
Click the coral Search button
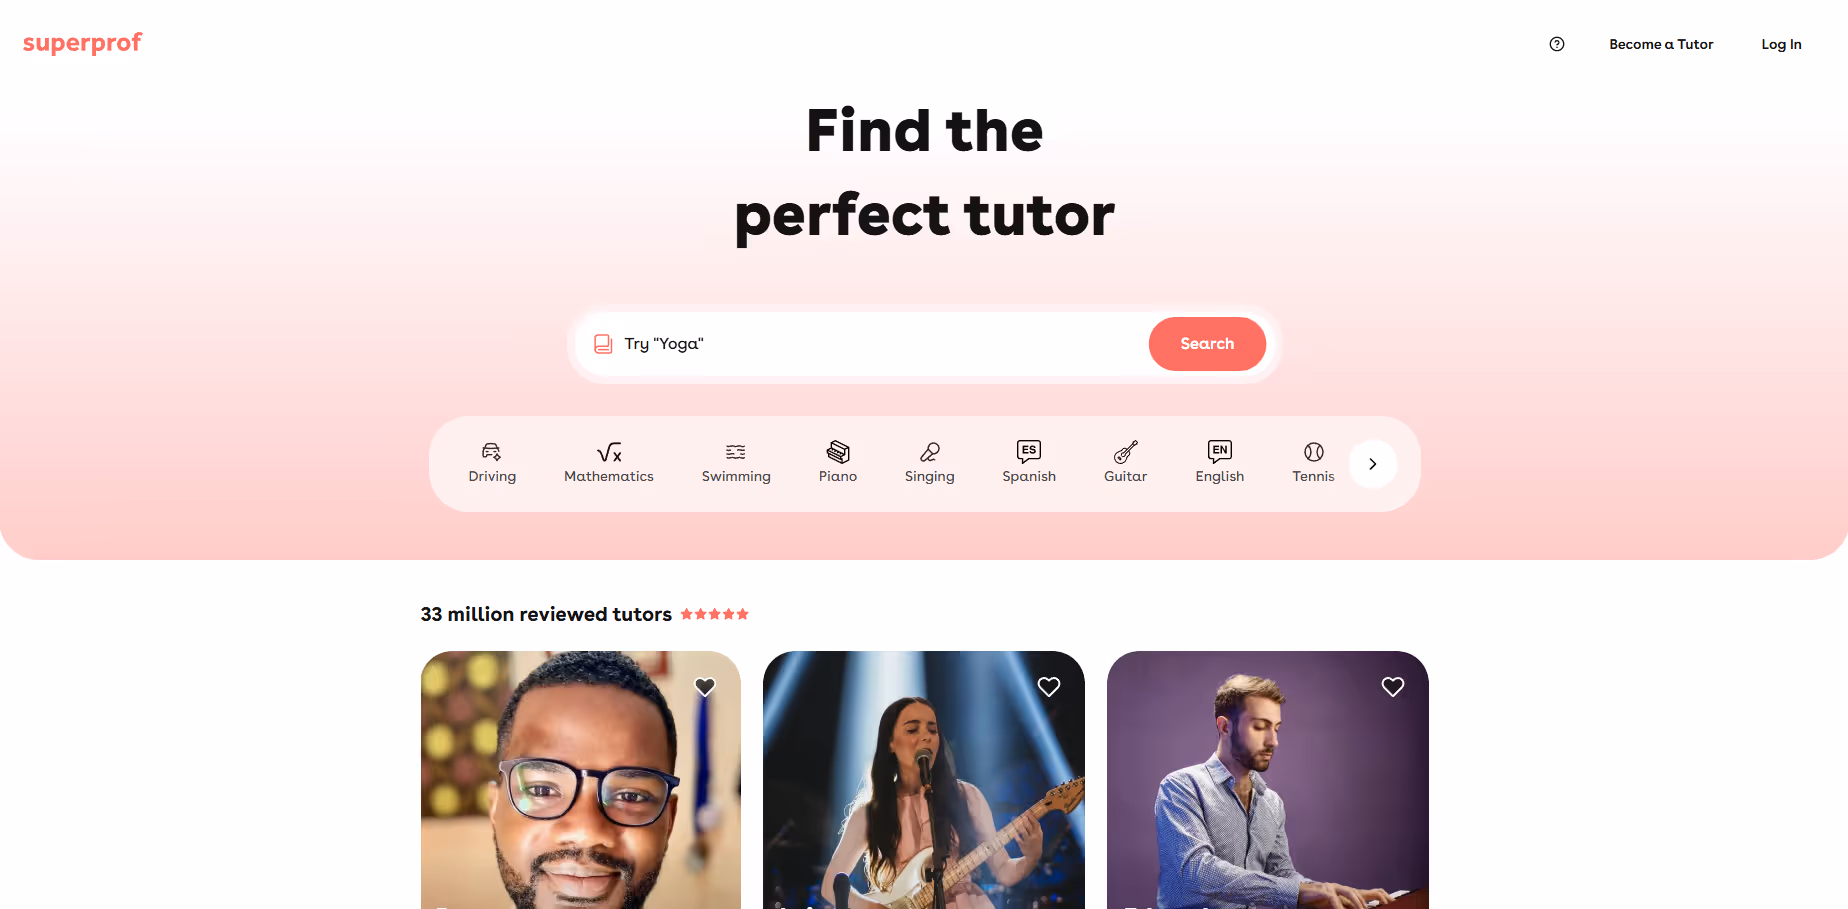[1207, 344]
